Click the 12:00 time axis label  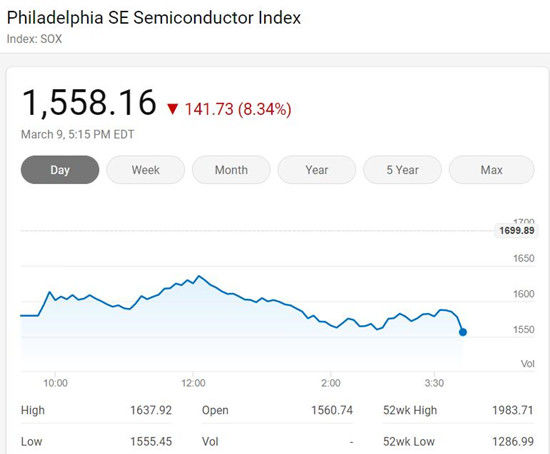pos(193,383)
